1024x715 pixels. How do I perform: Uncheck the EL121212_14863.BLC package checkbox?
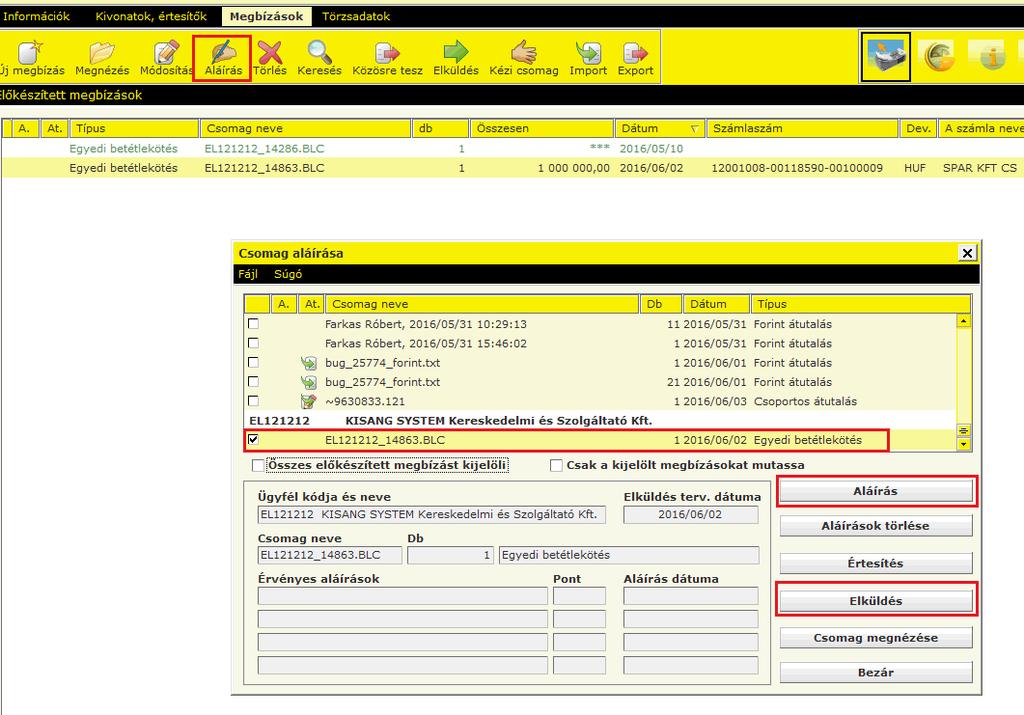[253, 439]
